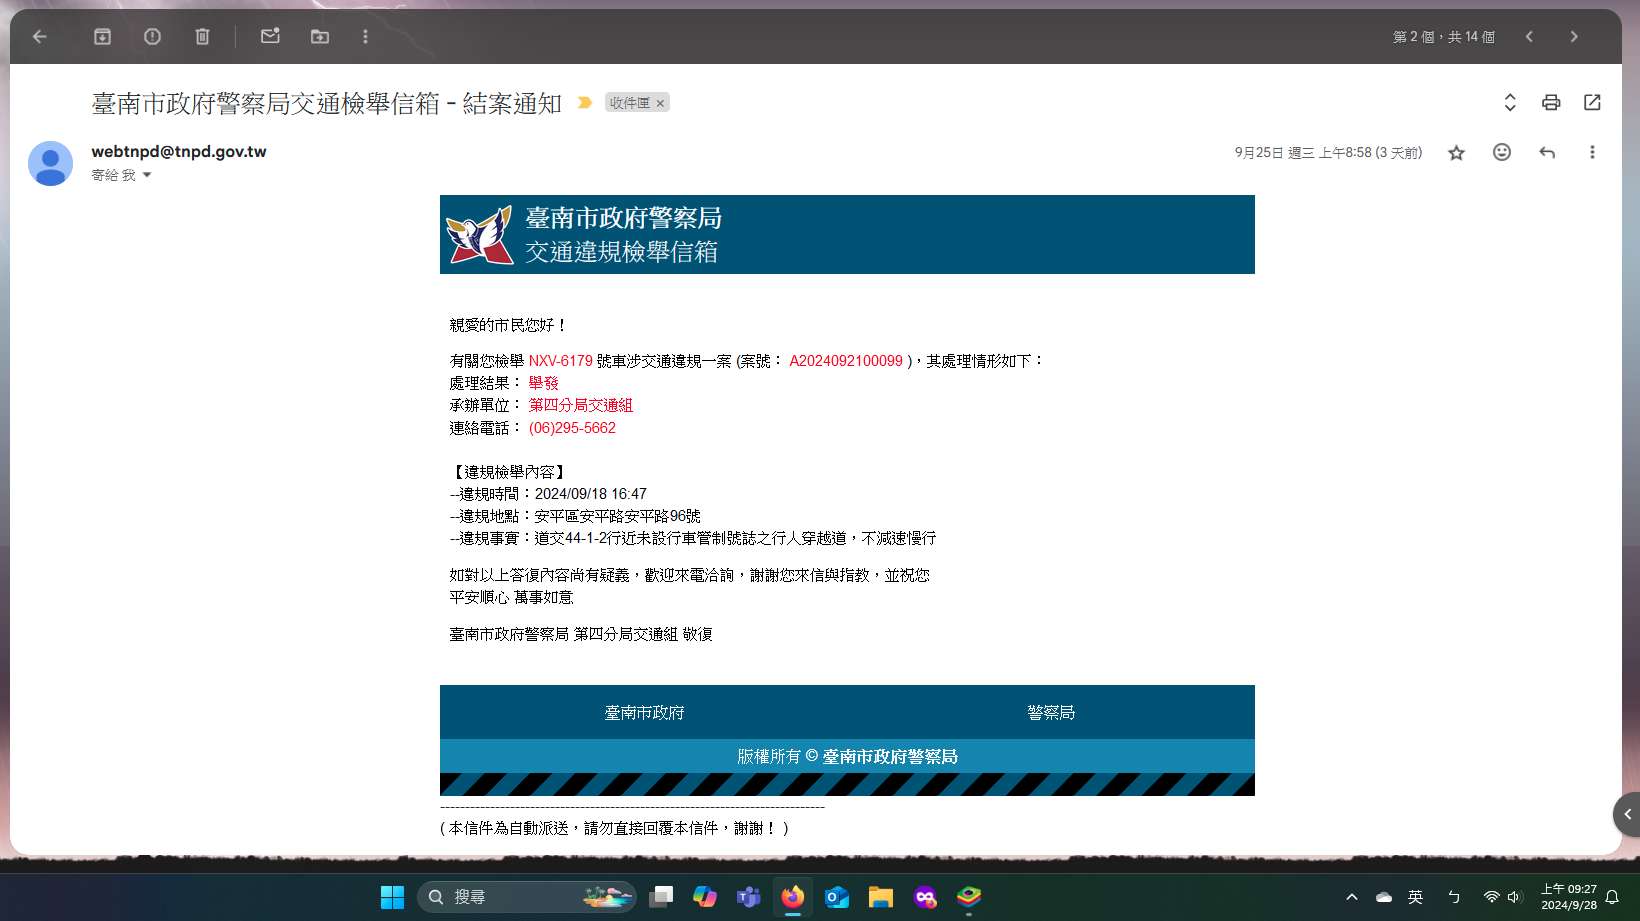The image size is (1640, 921).
Task: Click phone number (06)295-5662
Action: [572, 428]
